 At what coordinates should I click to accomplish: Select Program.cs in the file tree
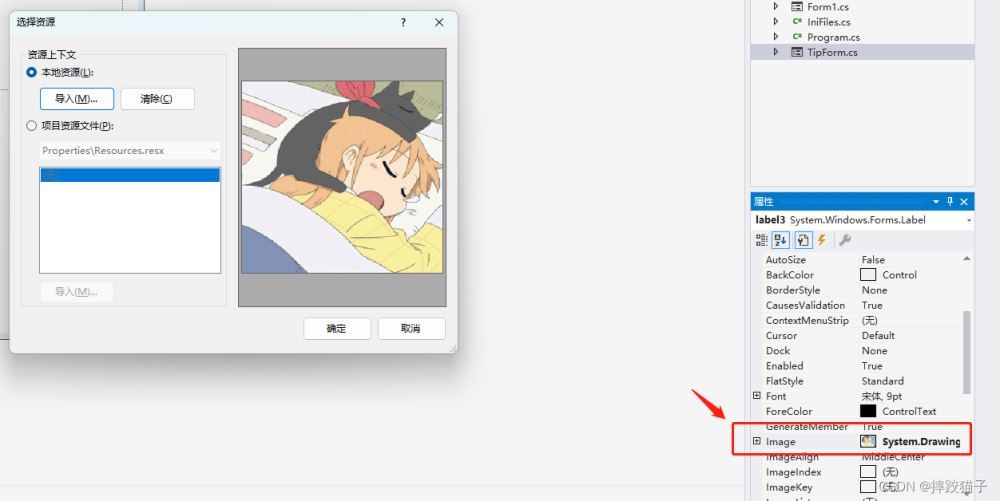click(834, 37)
